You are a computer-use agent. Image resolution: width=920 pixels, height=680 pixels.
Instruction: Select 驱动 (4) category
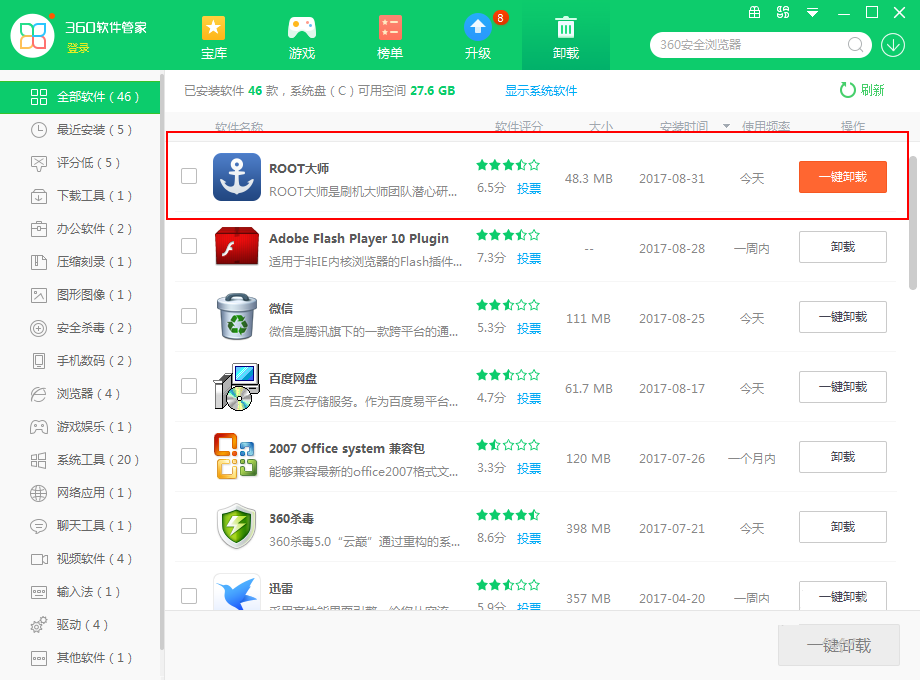[80, 625]
